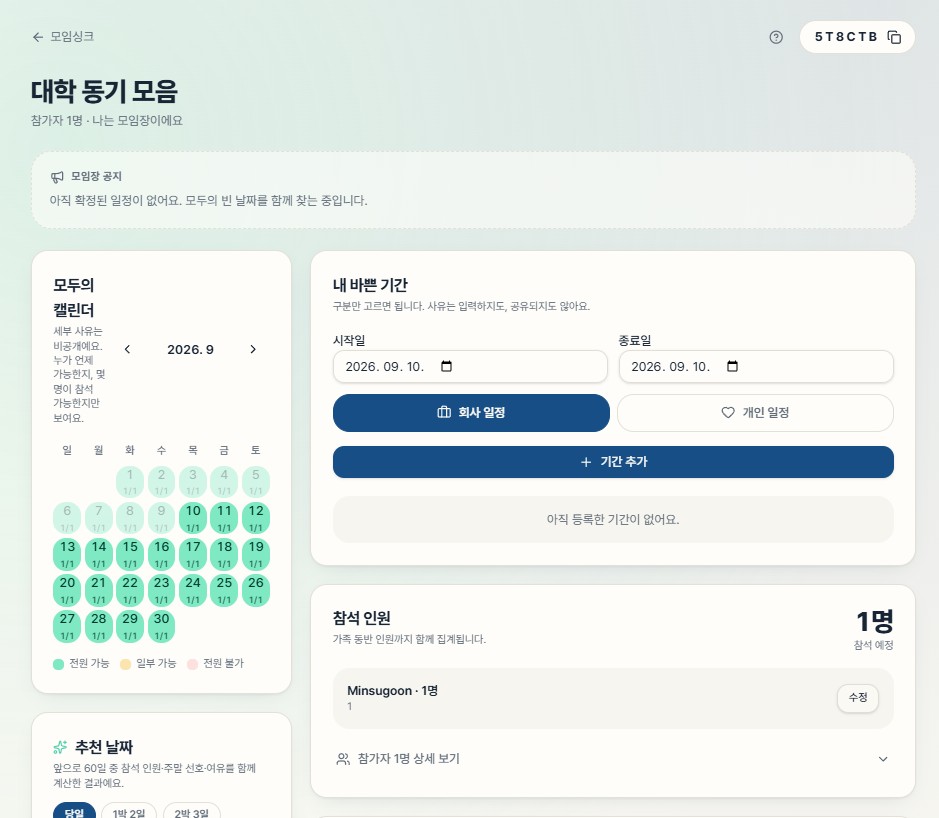The height and width of the screenshot is (818, 939).
Task: Click the 추천 날짜 heading
Action: (x=104, y=747)
